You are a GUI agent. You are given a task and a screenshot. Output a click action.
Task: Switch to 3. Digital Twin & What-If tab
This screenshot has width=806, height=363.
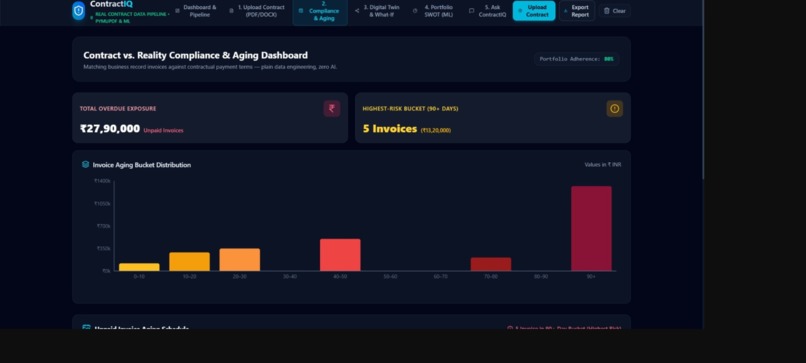(378, 11)
